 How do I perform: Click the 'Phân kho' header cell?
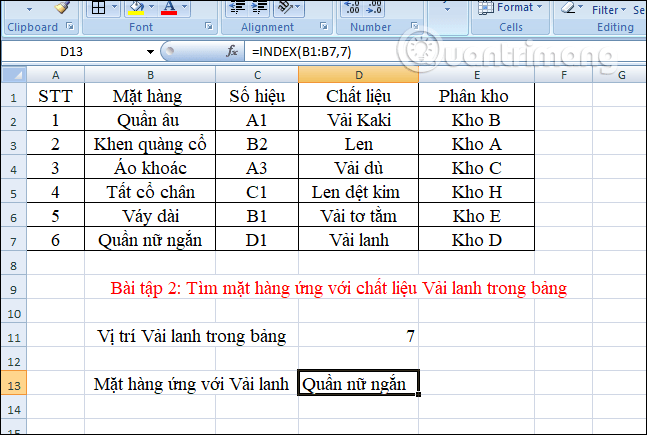(477, 96)
